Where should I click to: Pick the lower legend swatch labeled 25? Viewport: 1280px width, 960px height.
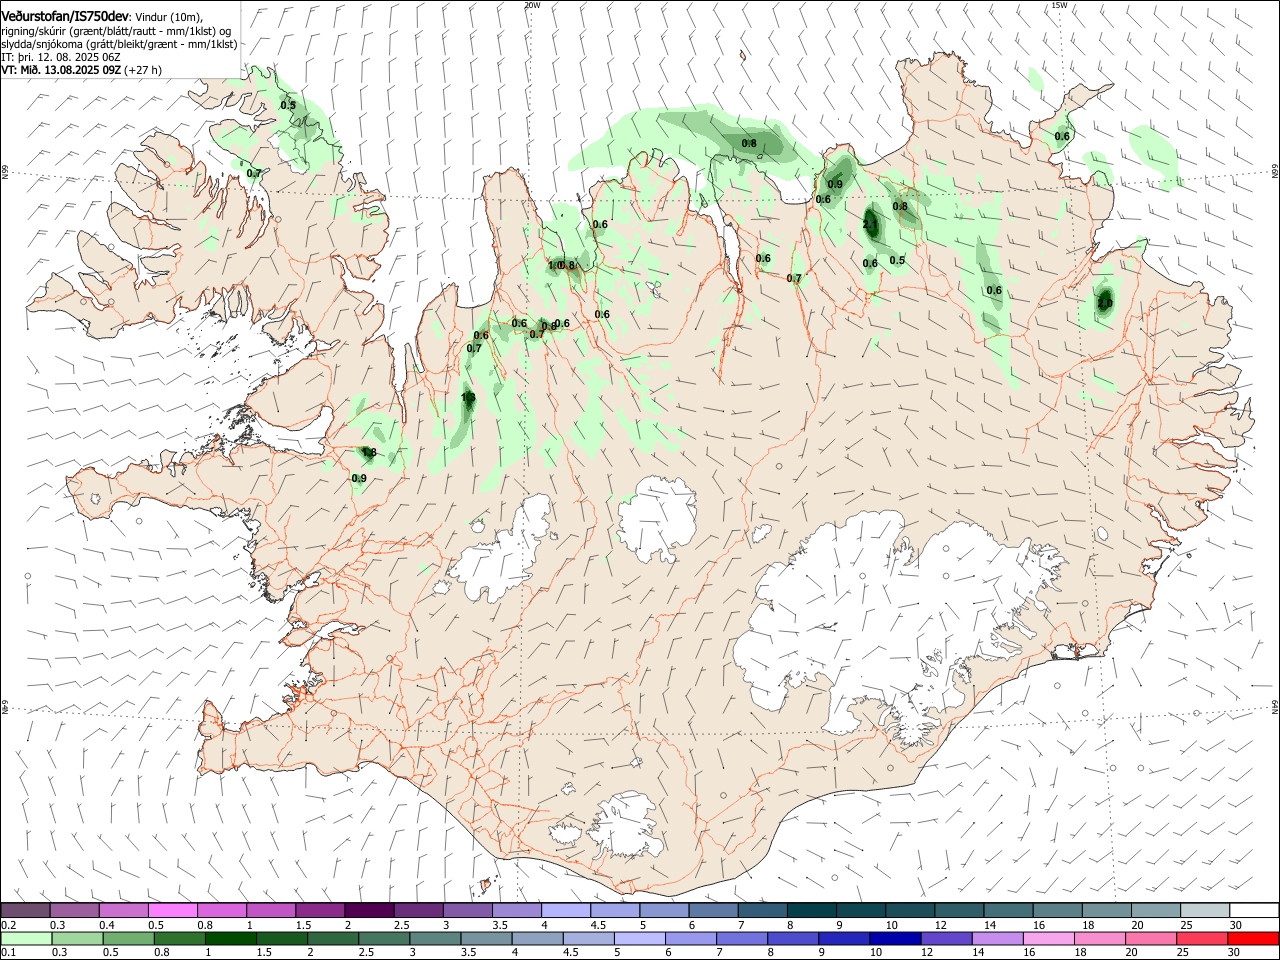click(x=1204, y=938)
